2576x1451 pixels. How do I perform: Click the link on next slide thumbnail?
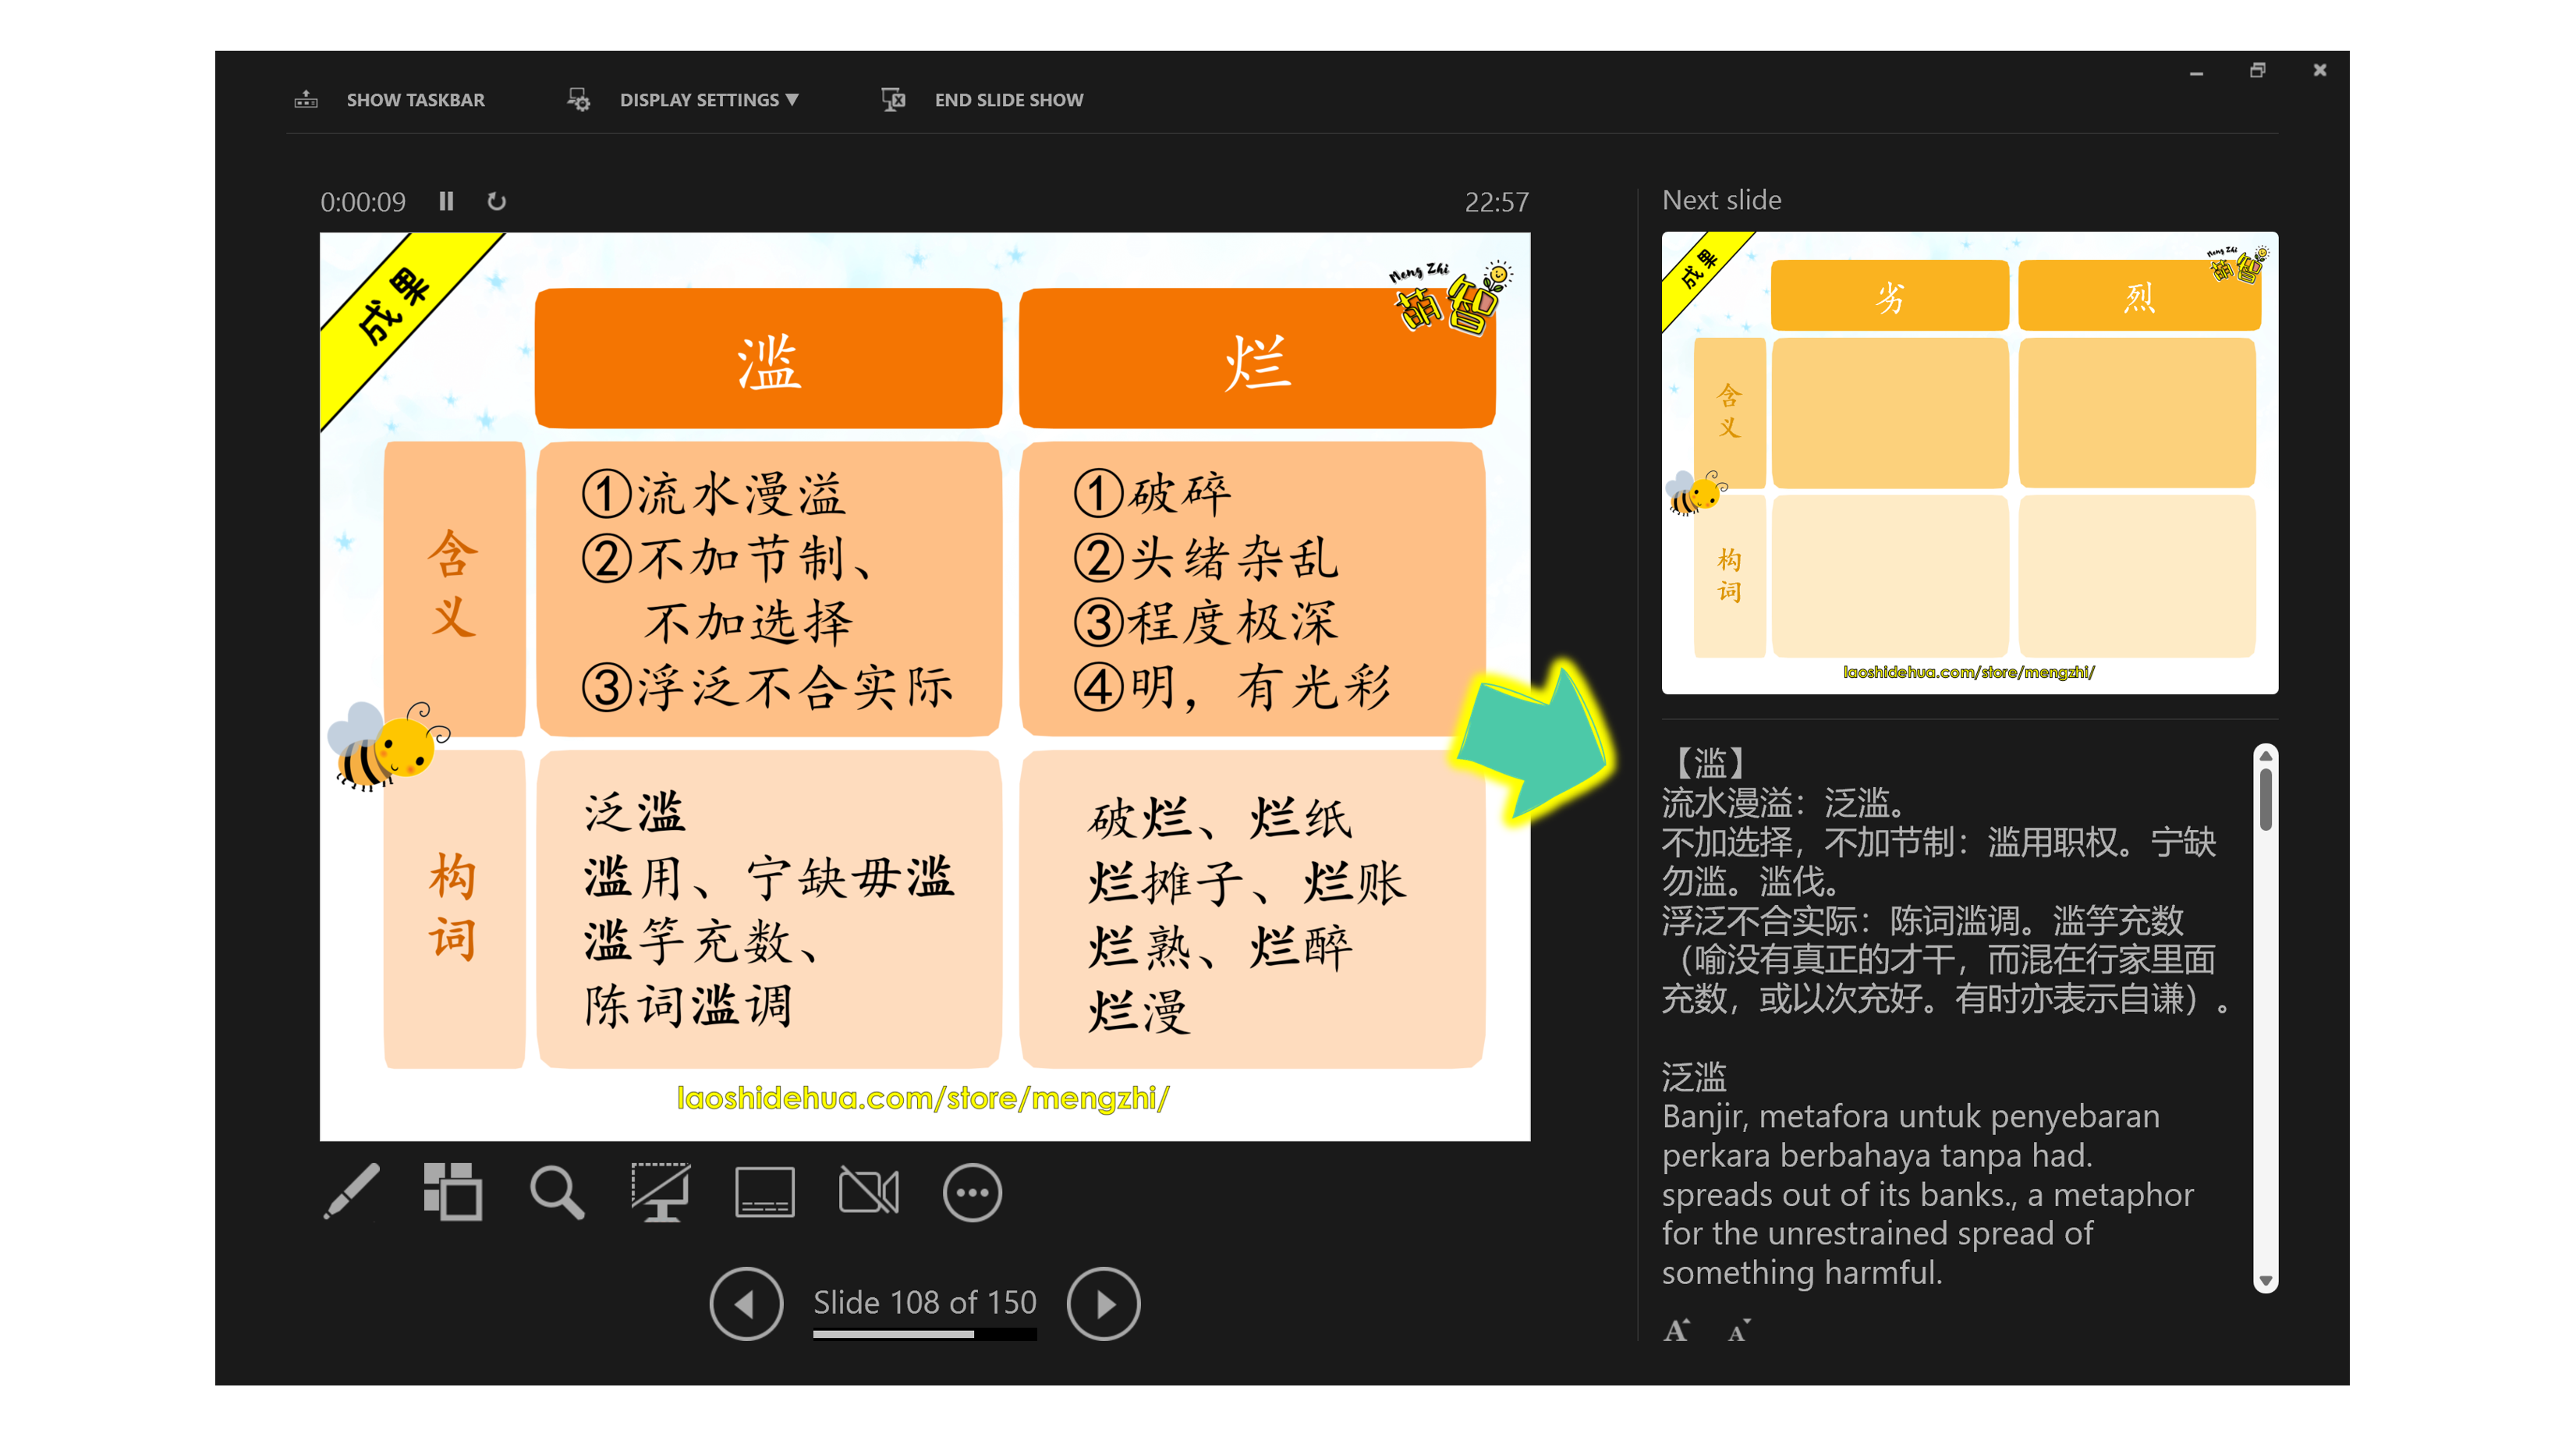point(1968,672)
